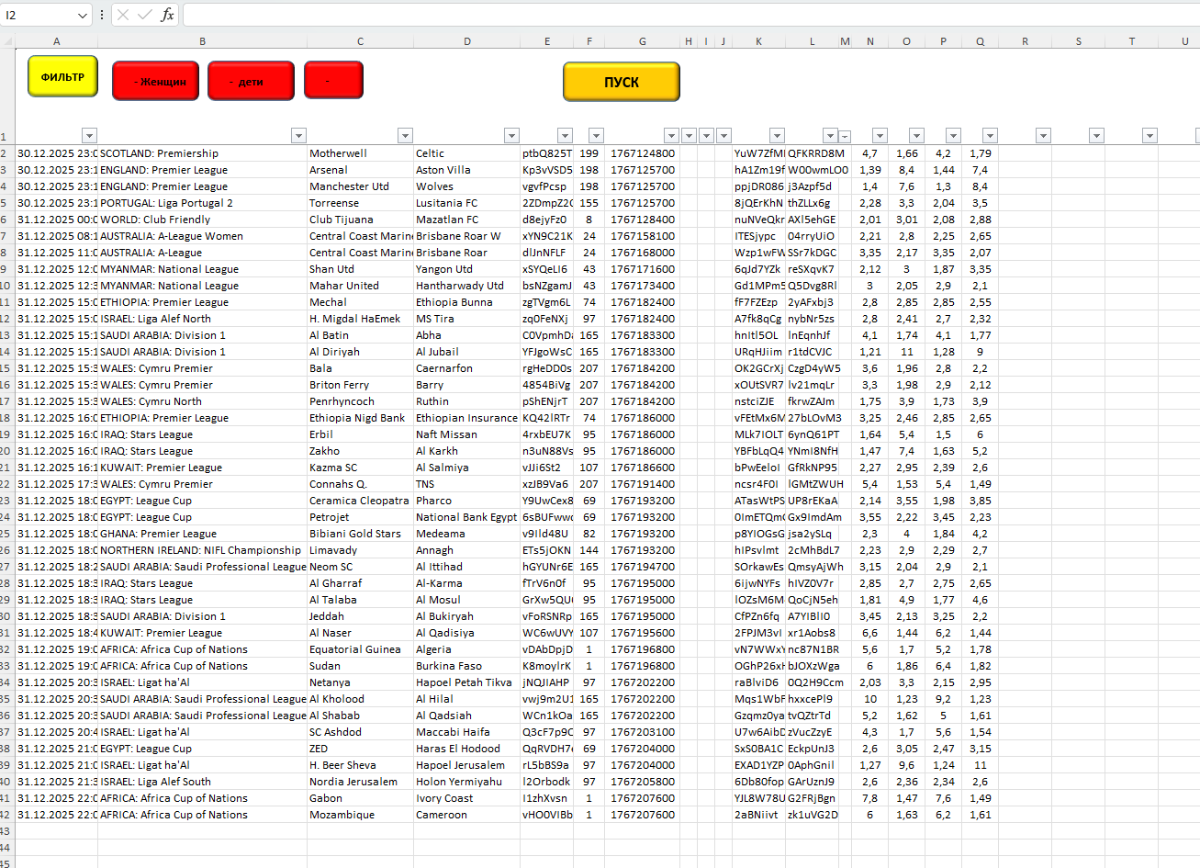The width and height of the screenshot is (1200, 868).
Task: Click the Cancel X icon in formula bar
Action: click(122, 15)
